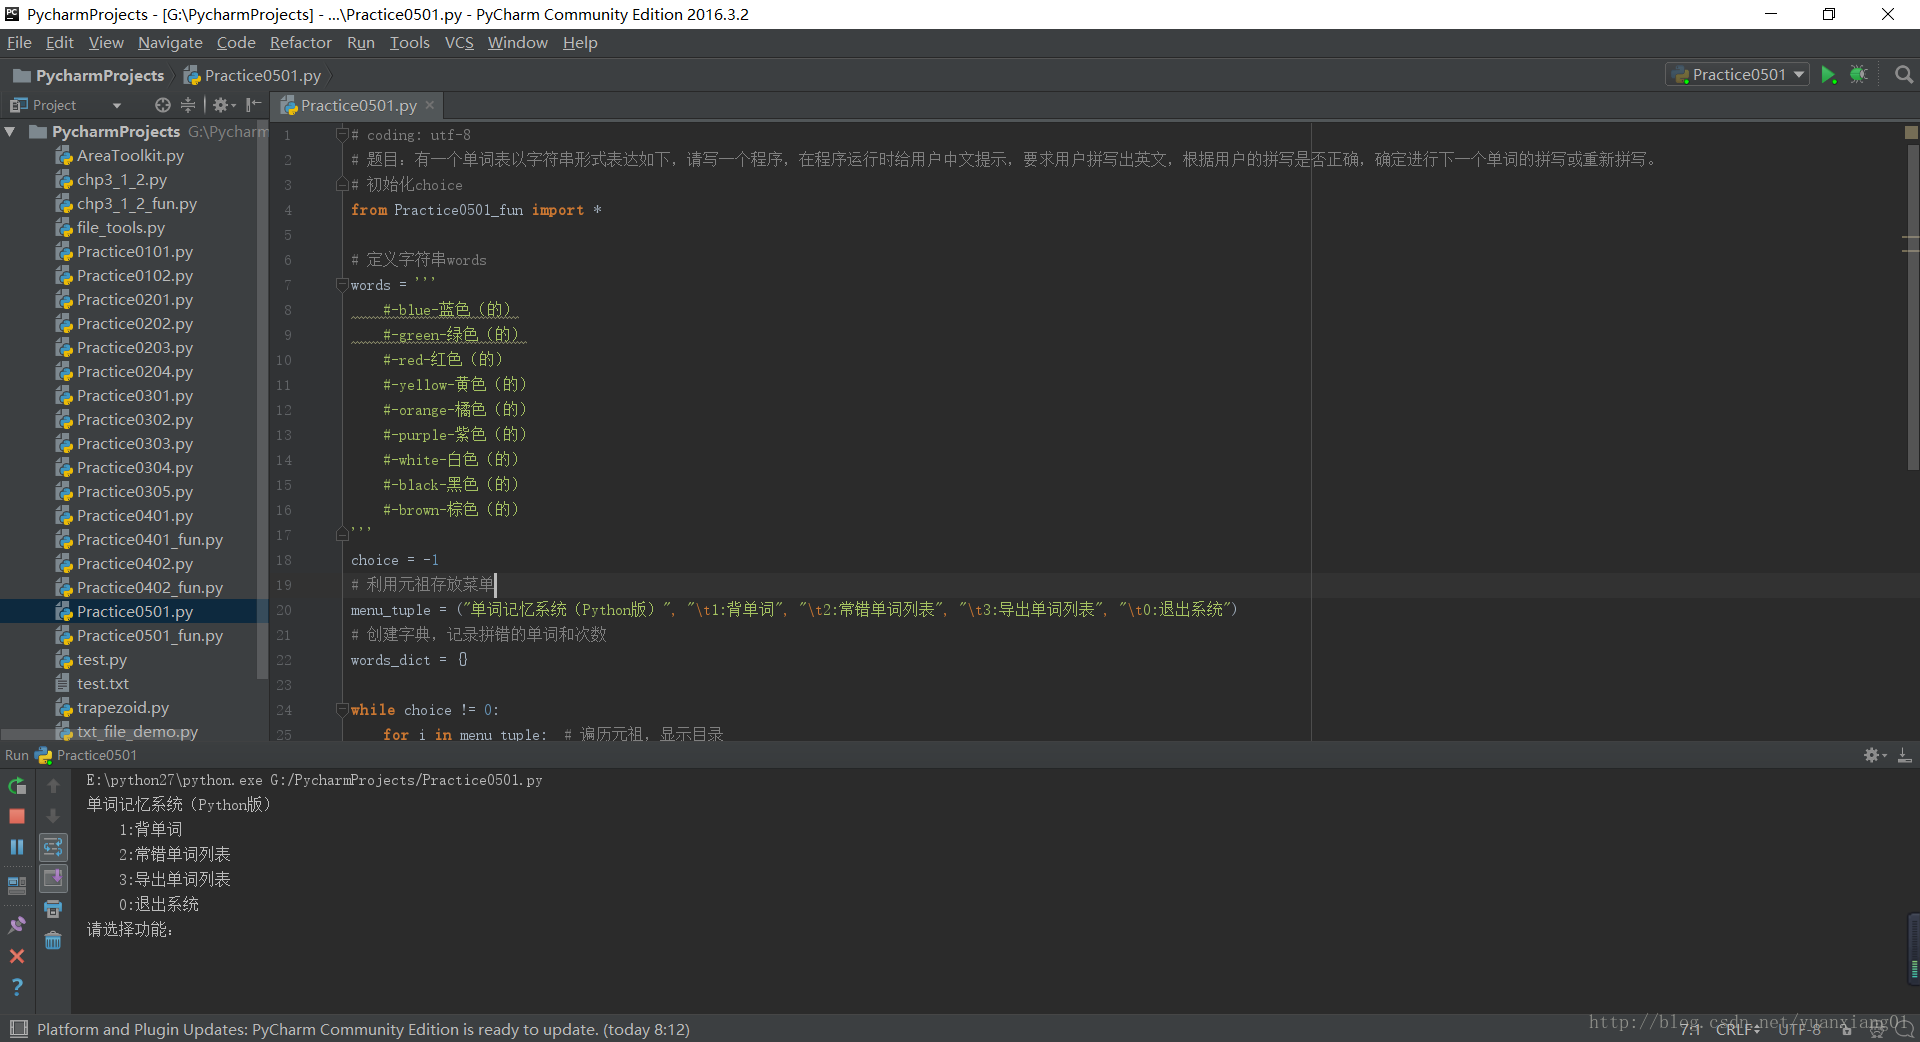Rerun Practice0501 in the Run panel
The width and height of the screenshot is (1920, 1042).
[x=17, y=786]
